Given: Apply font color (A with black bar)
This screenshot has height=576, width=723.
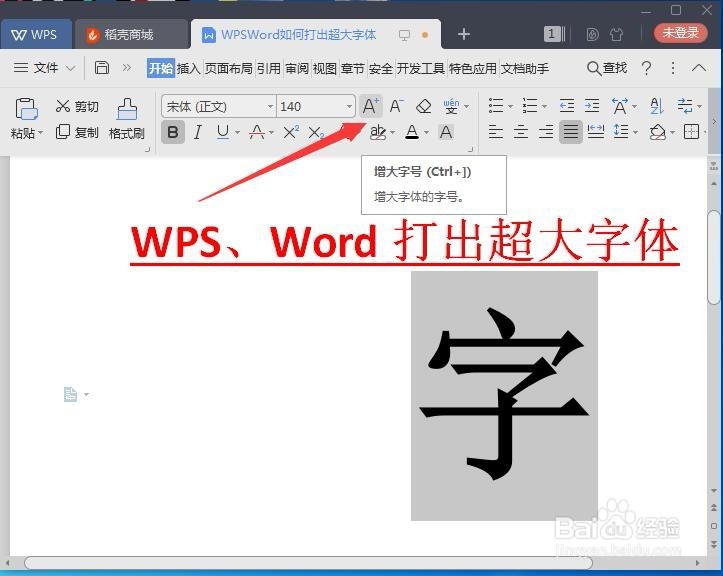Looking at the screenshot, I should [412, 132].
